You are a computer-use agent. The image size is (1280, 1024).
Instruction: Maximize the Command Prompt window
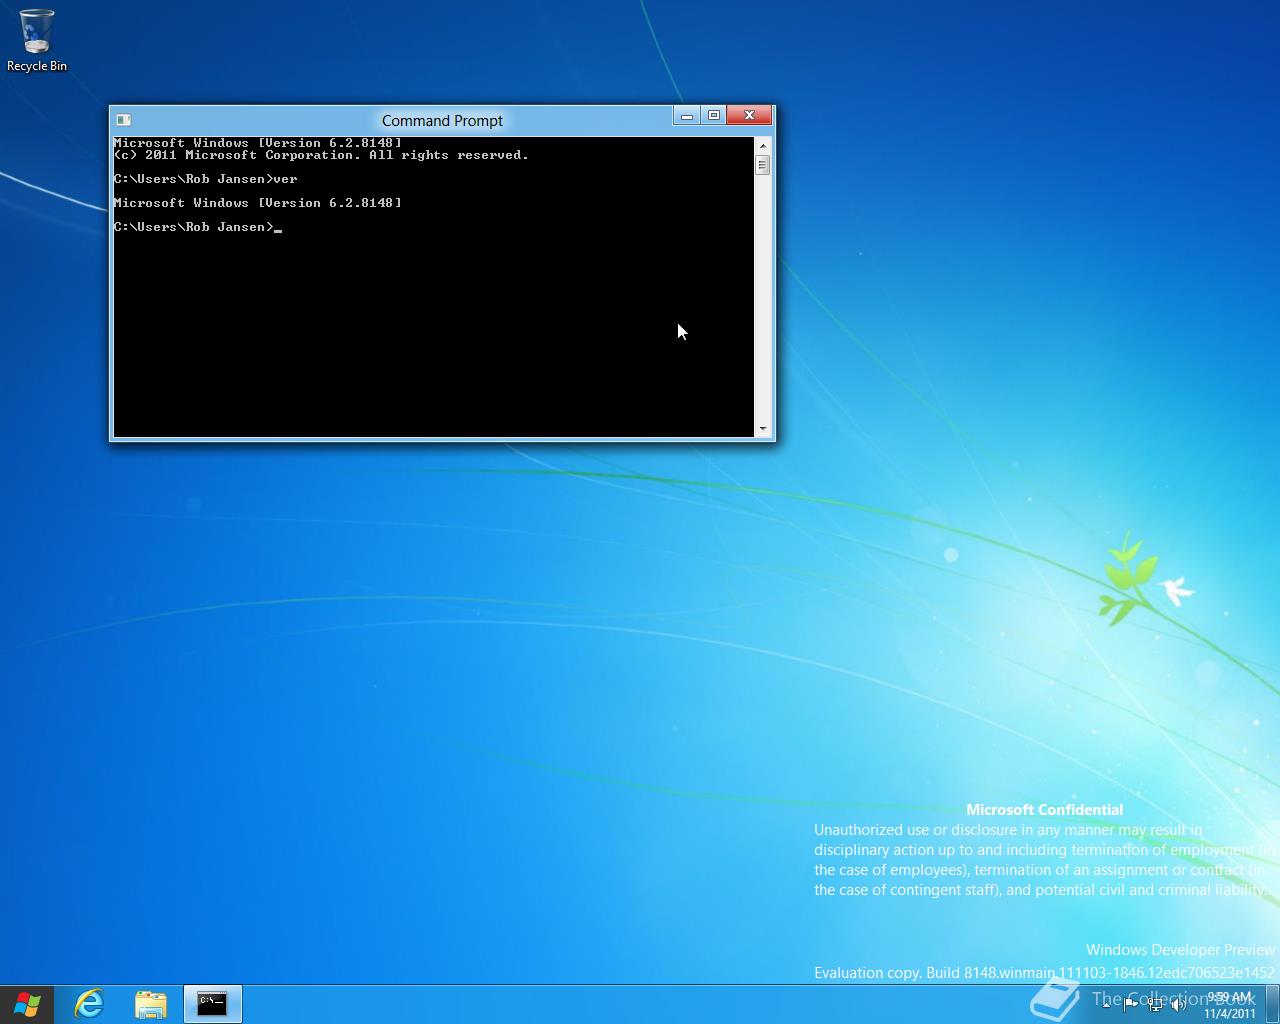tap(714, 116)
